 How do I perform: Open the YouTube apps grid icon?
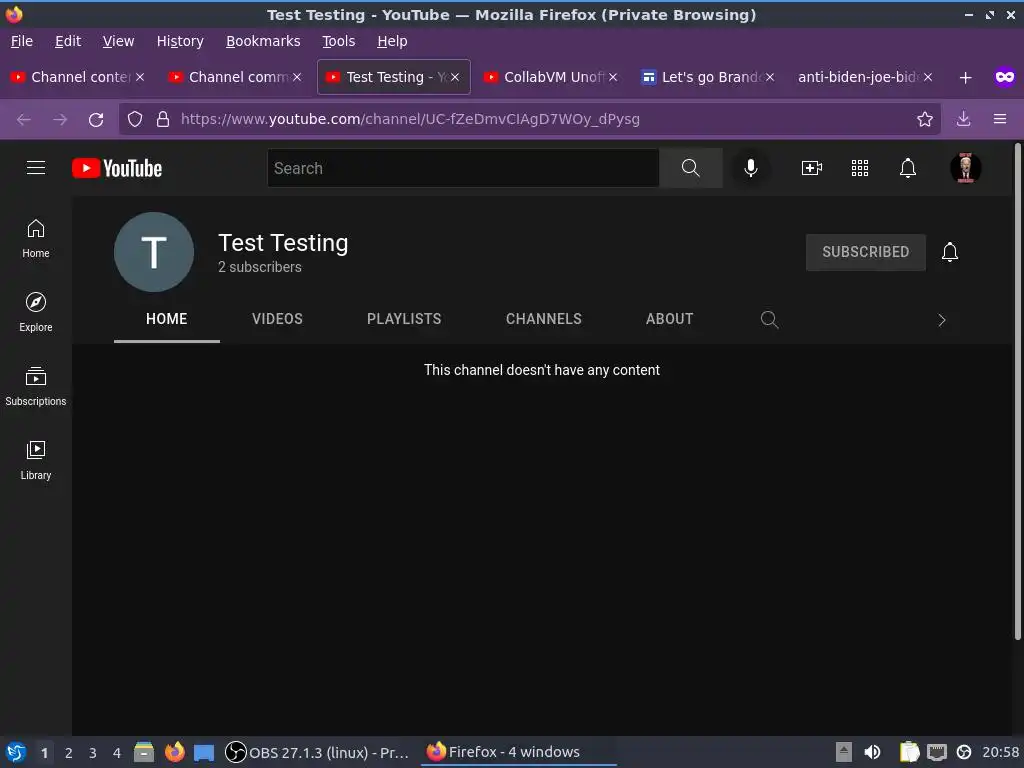coord(860,168)
